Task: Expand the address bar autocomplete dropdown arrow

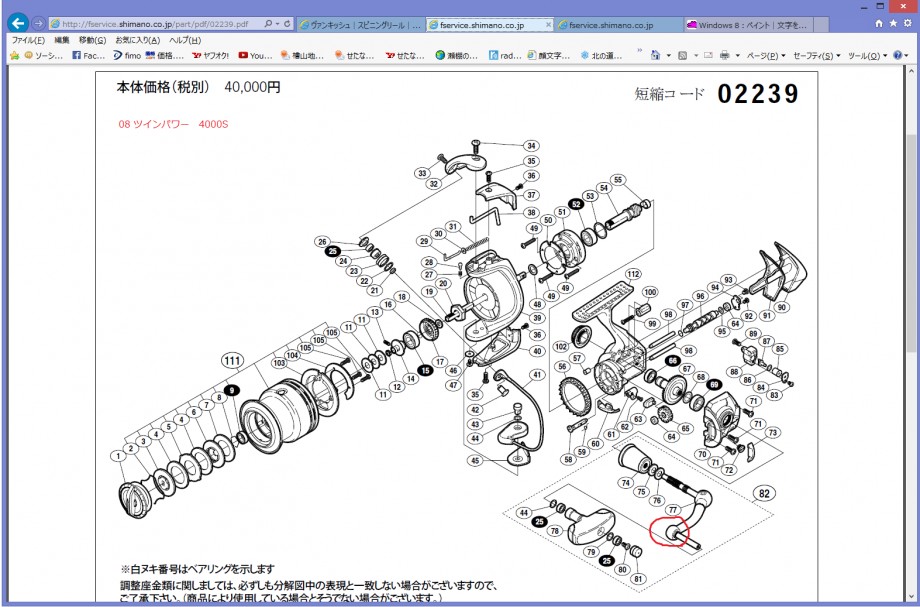Action: click(x=277, y=24)
